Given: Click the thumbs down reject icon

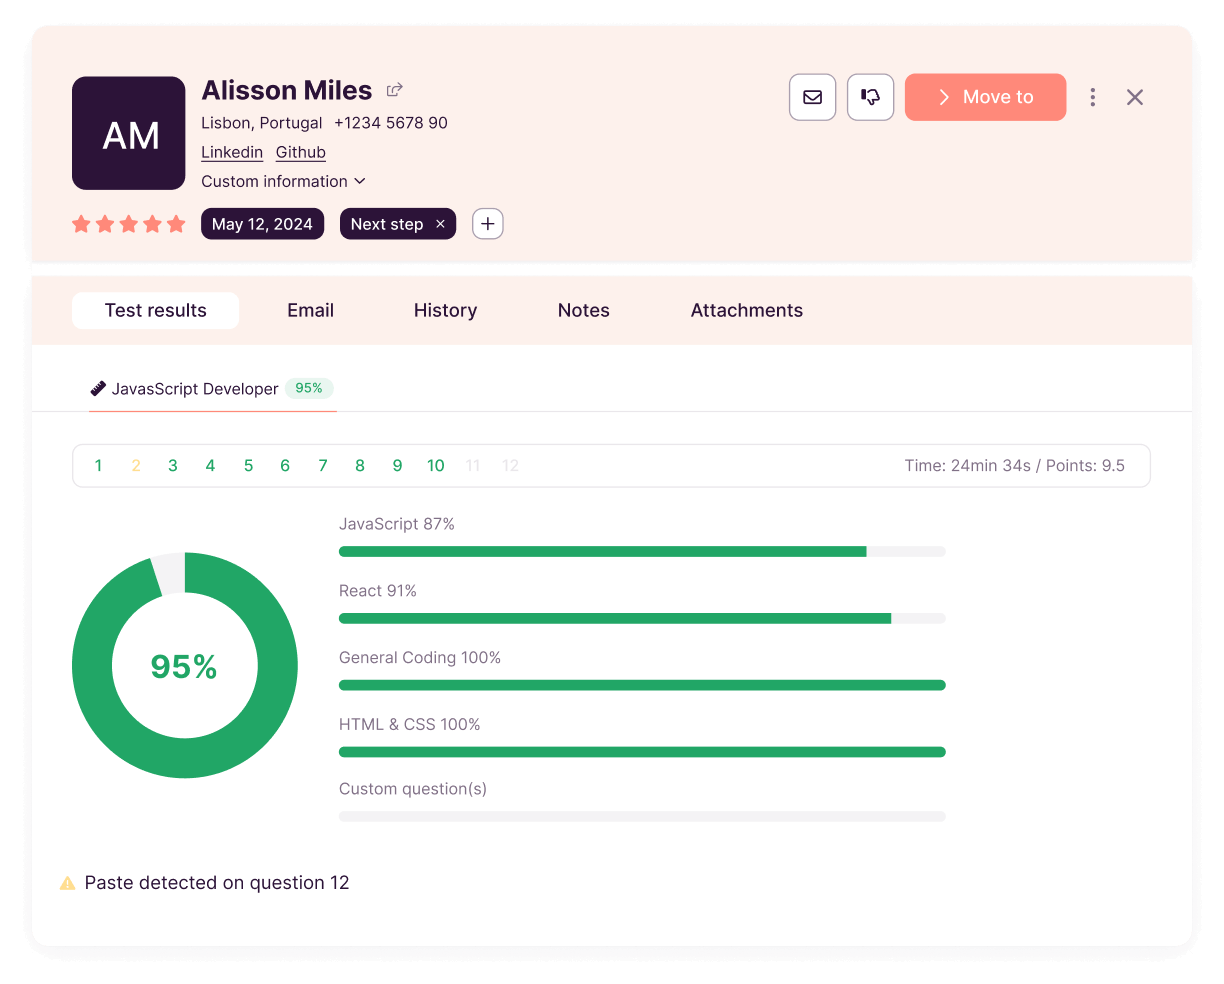Looking at the screenshot, I should 870,97.
